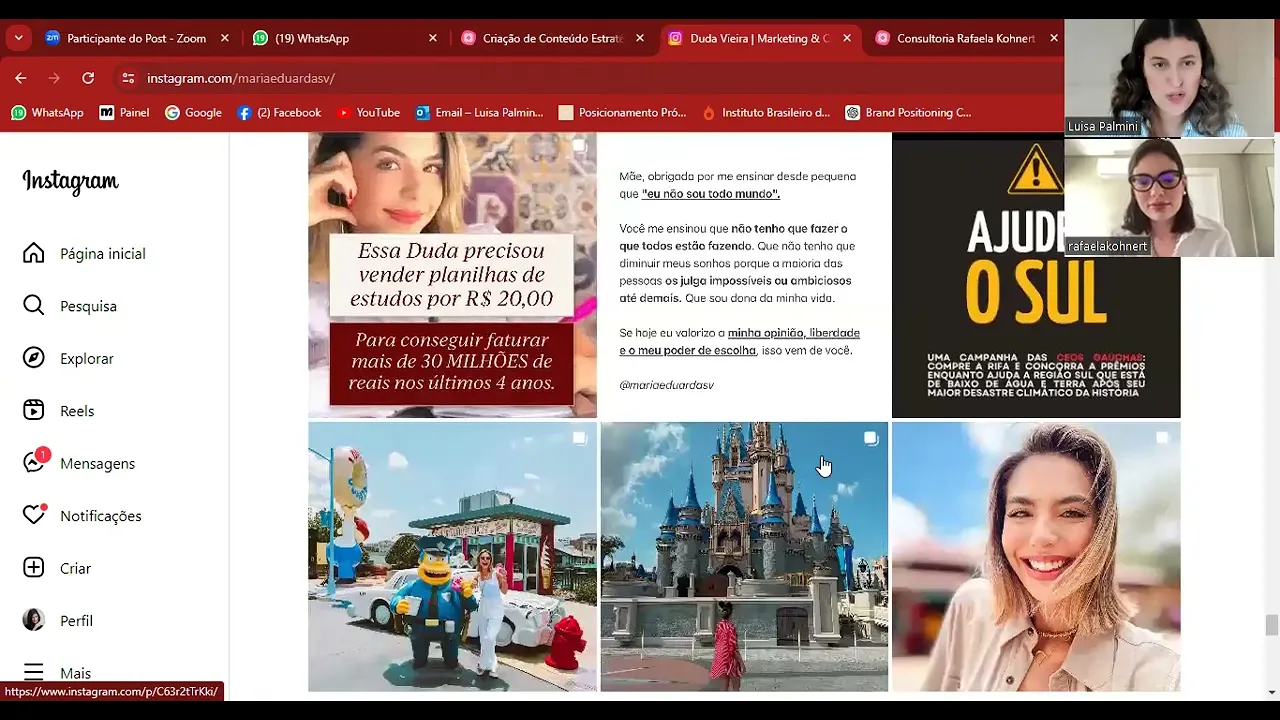The image size is (1280, 720).
Task: Click the Notificações label
Action: pos(101,516)
